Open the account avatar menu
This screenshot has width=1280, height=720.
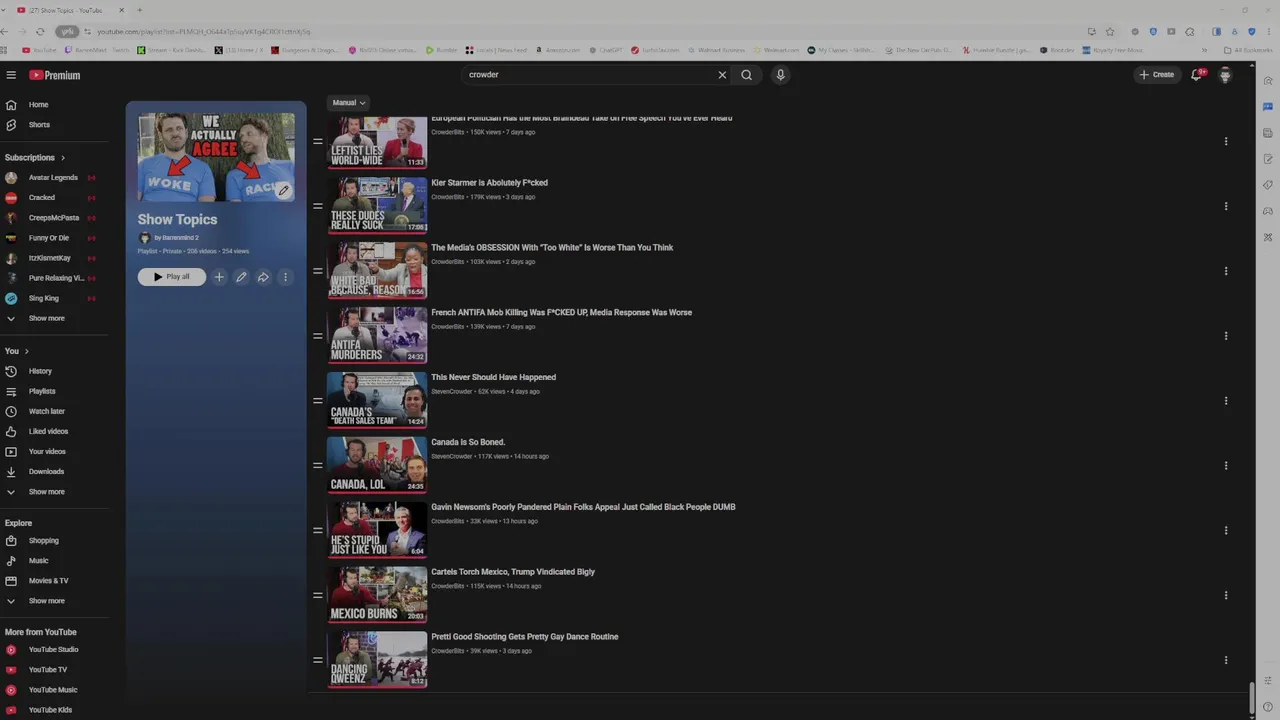1225,75
